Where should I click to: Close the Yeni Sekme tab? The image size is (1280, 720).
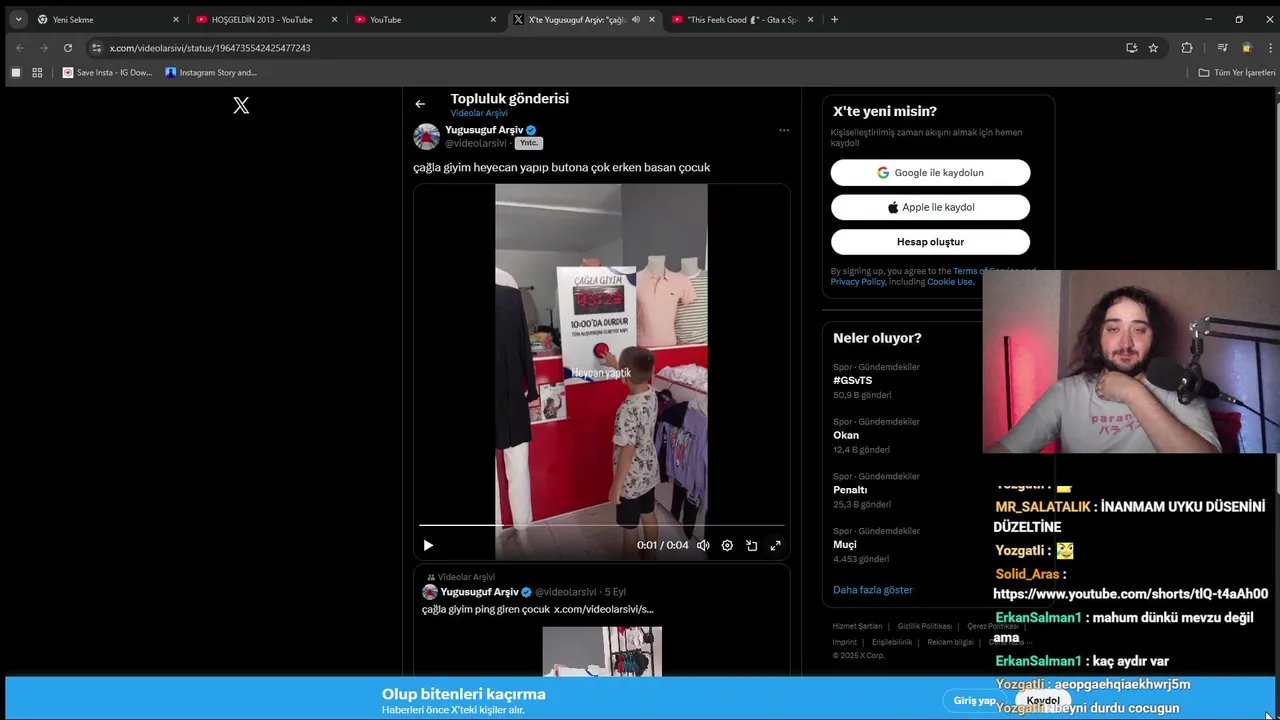[x=176, y=19]
